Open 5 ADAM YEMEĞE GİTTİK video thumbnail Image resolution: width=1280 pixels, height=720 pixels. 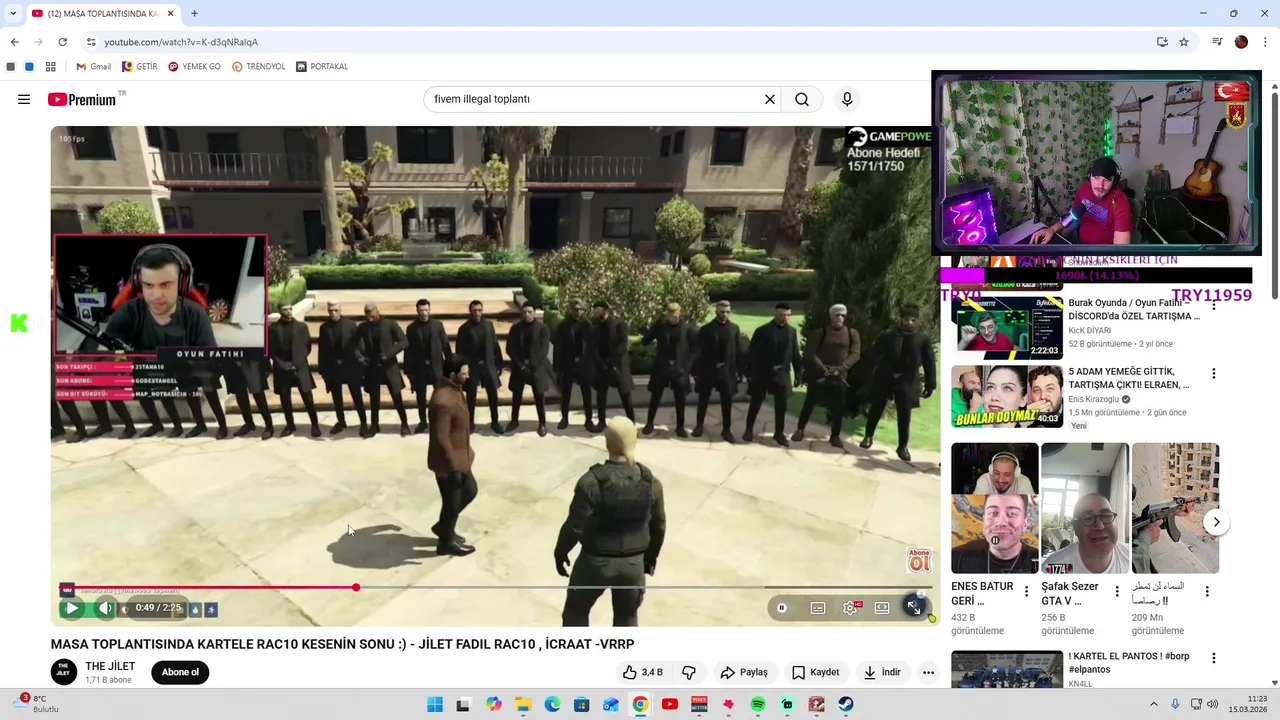(x=1007, y=396)
